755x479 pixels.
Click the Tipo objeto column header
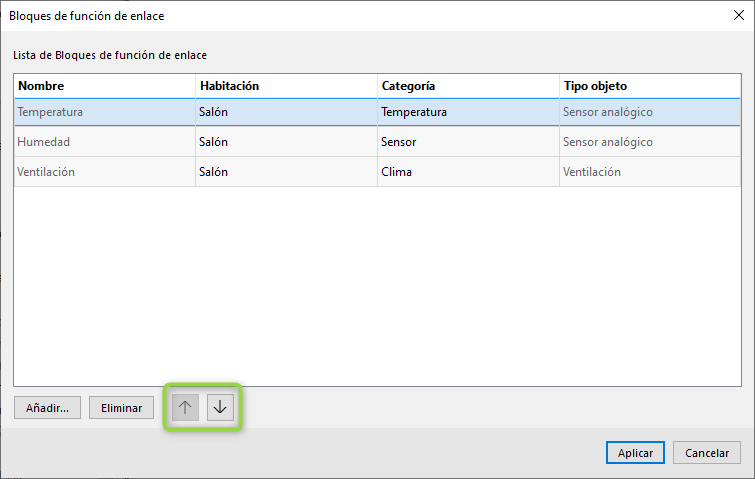649,86
